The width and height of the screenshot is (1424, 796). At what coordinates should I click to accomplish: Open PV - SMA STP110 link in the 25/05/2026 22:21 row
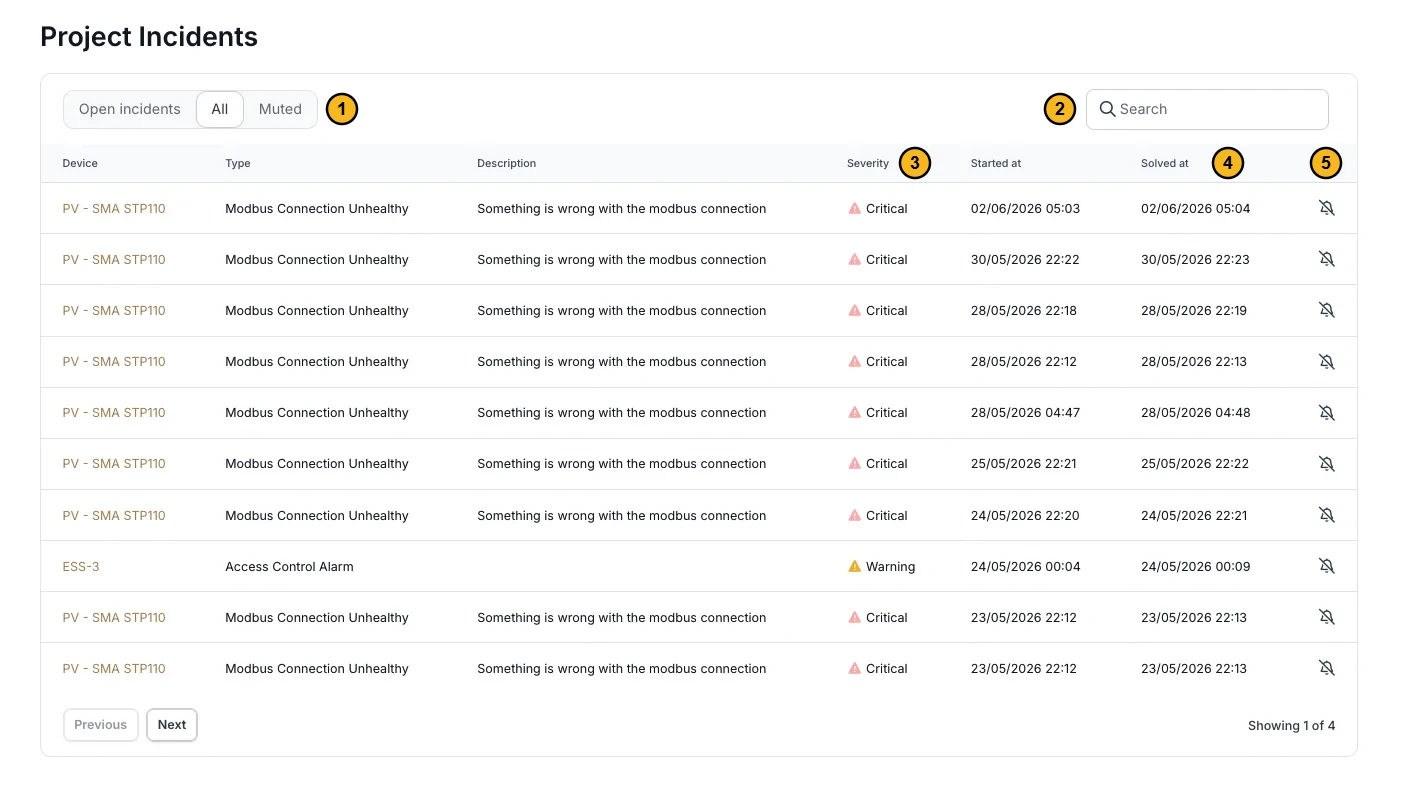[114, 464]
